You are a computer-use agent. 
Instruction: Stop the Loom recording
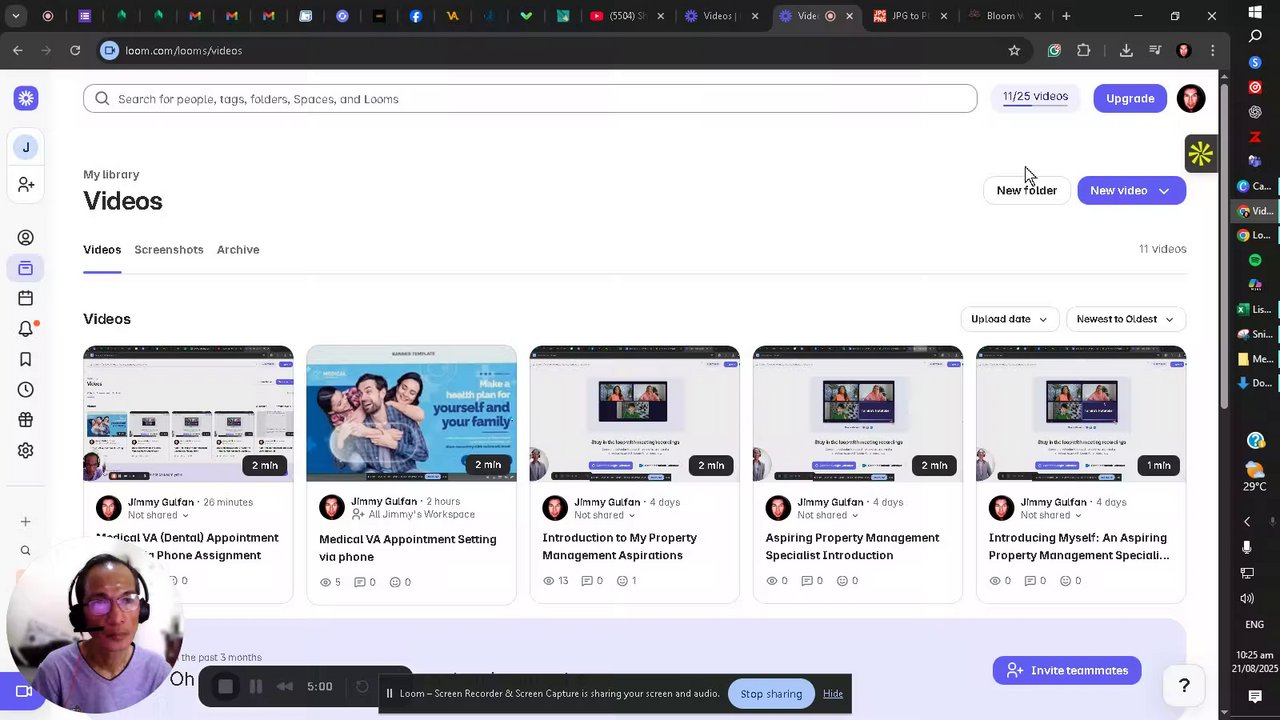point(226,687)
